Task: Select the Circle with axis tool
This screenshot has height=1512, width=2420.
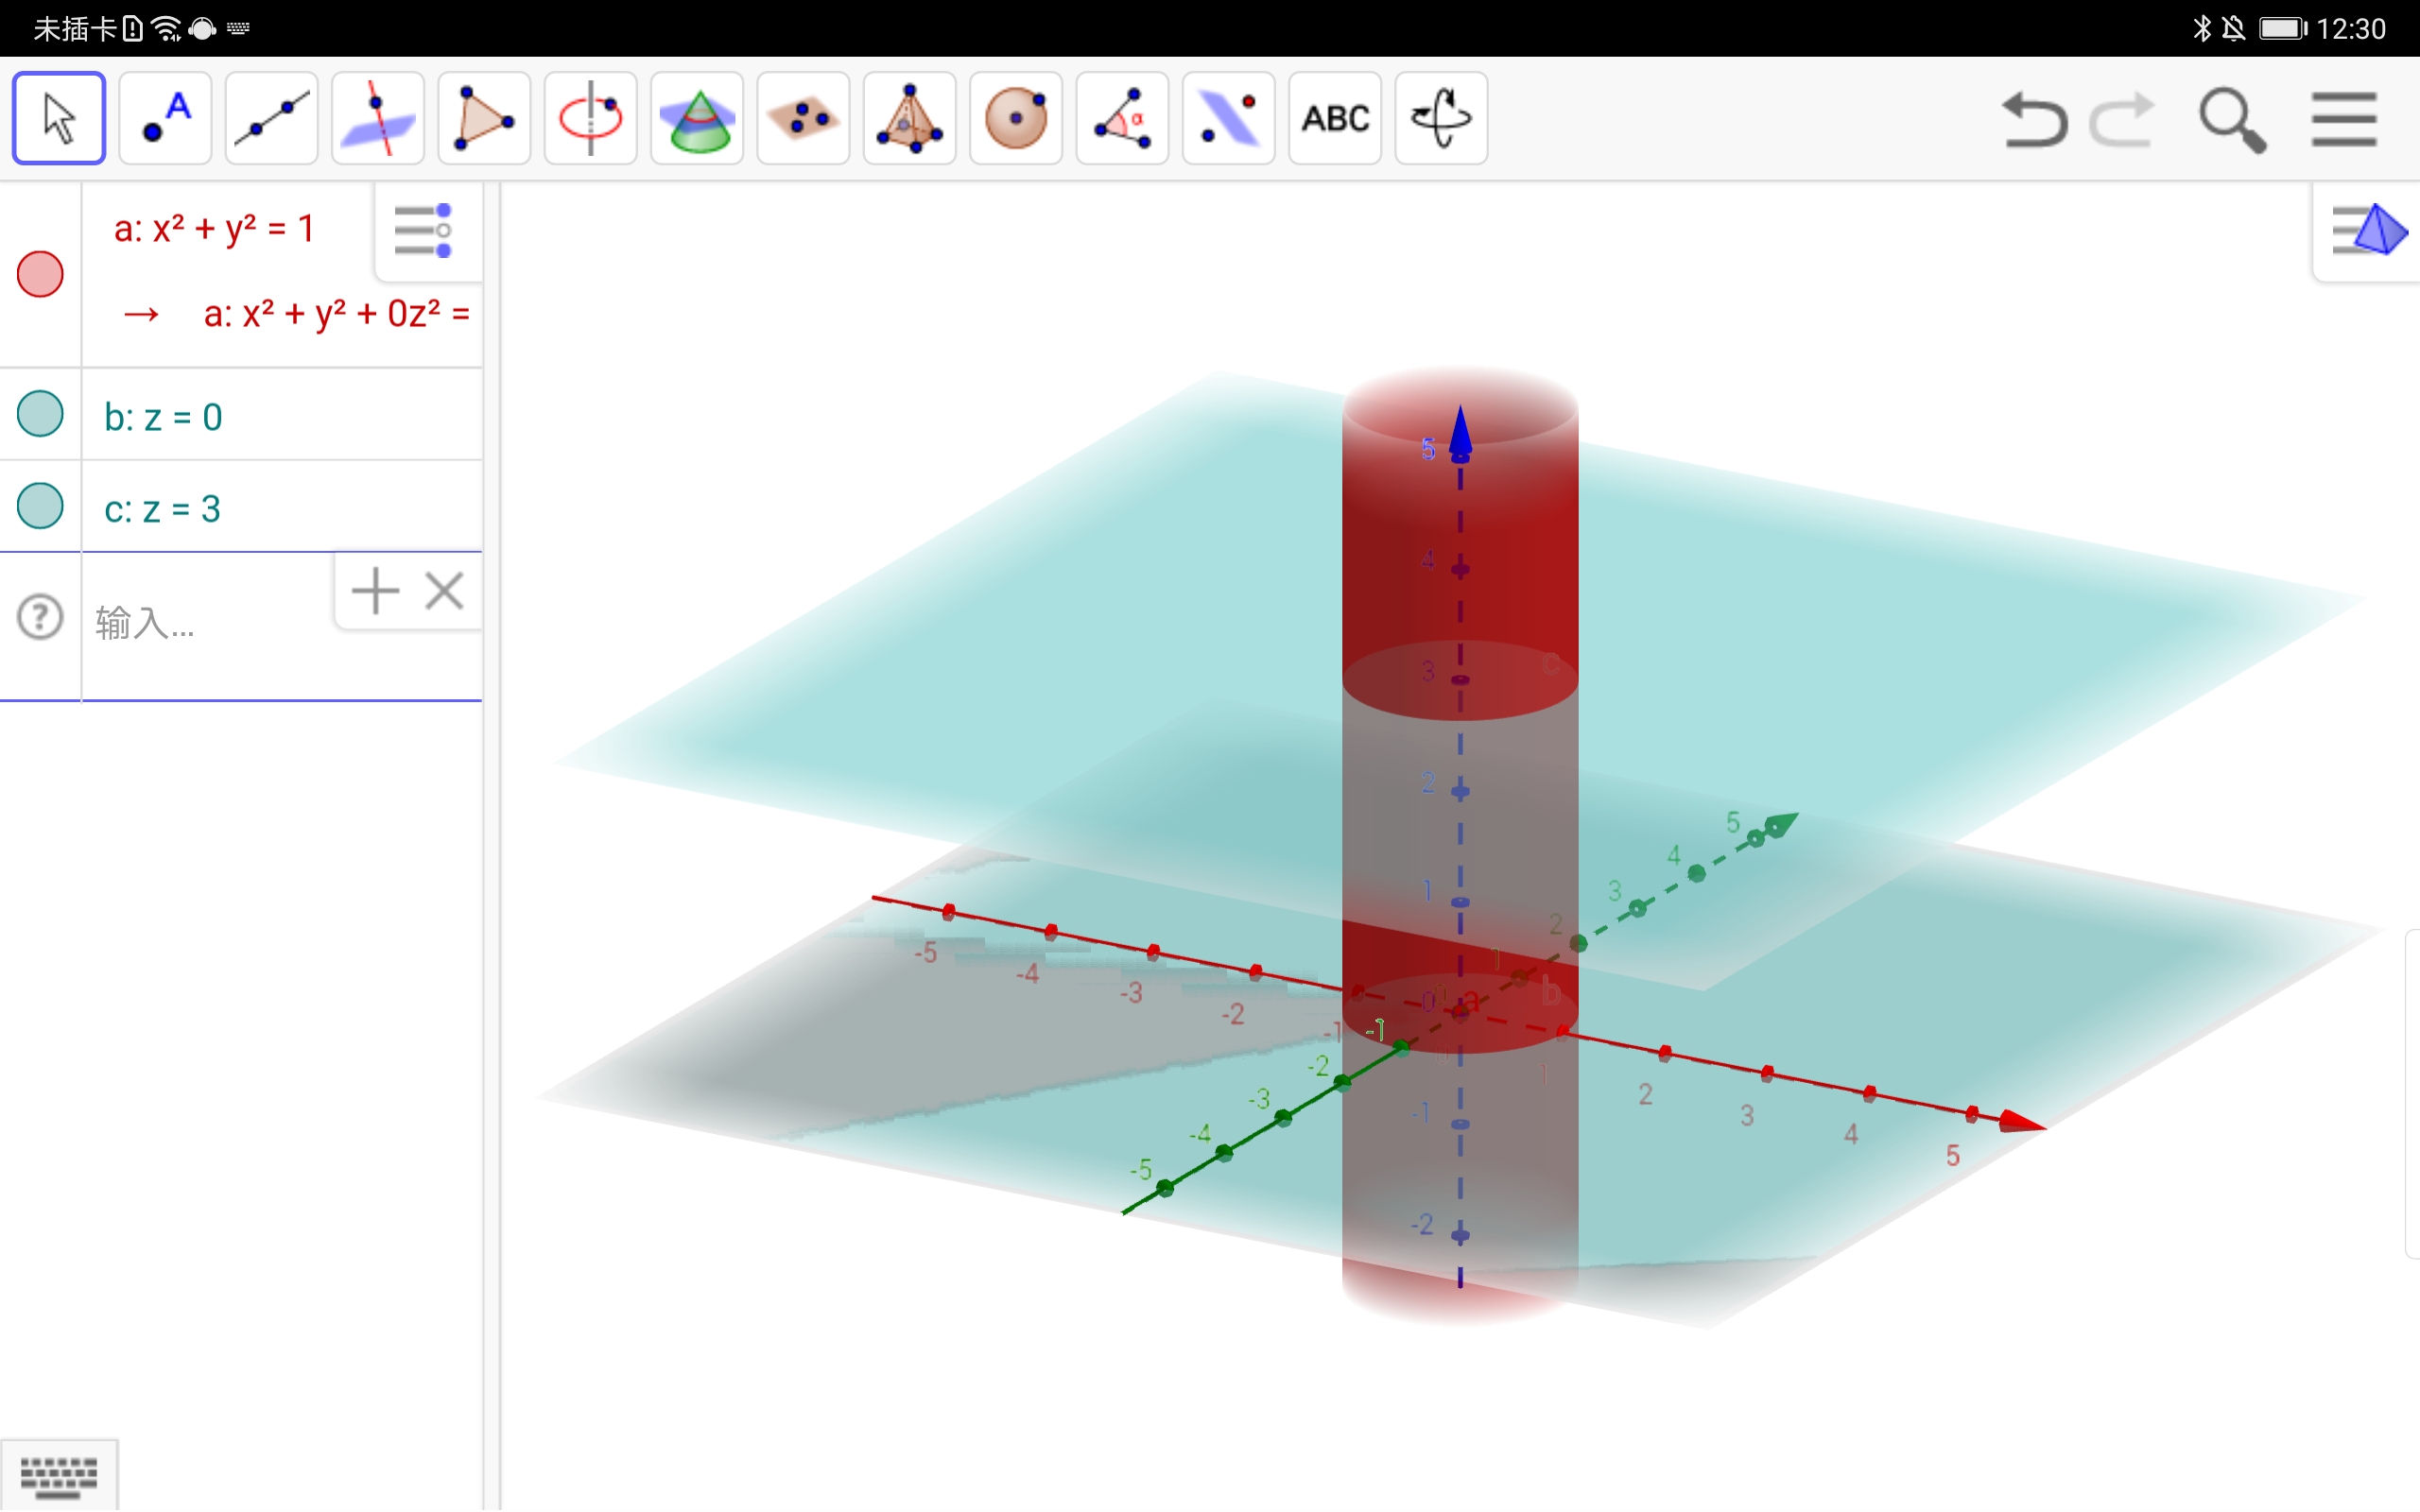Action: pyautogui.click(x=590, y=118)
